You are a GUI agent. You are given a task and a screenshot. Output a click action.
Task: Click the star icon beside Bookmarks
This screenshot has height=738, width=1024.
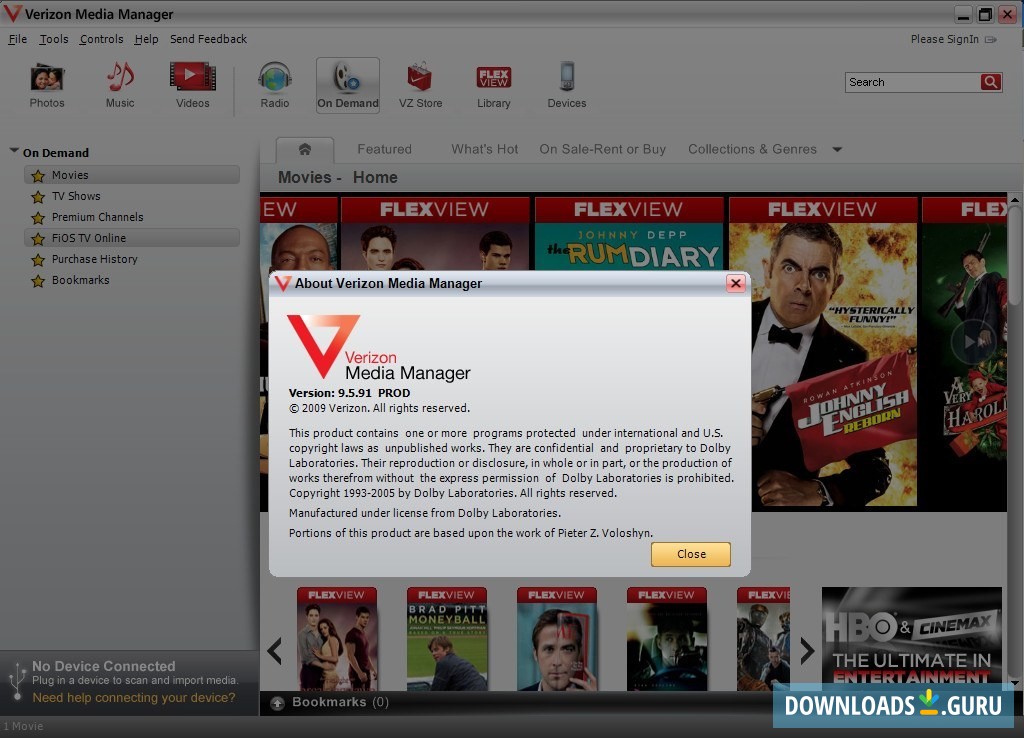click(38, 281)
